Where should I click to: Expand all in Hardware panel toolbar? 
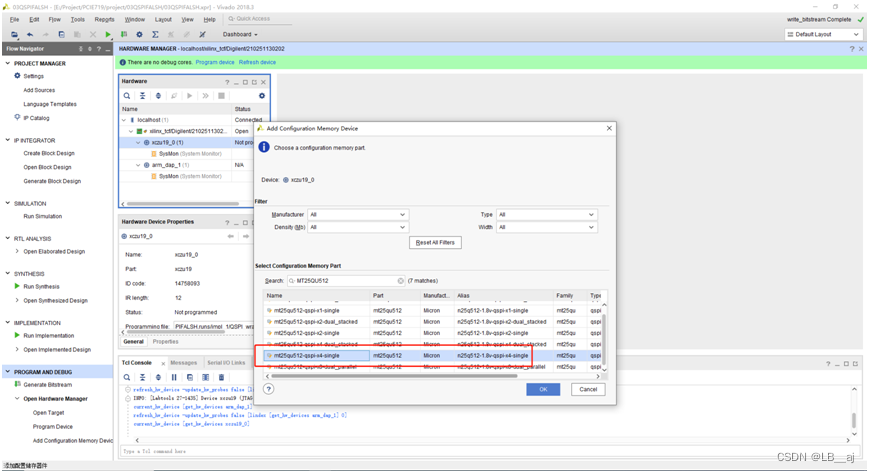point(158,96)
